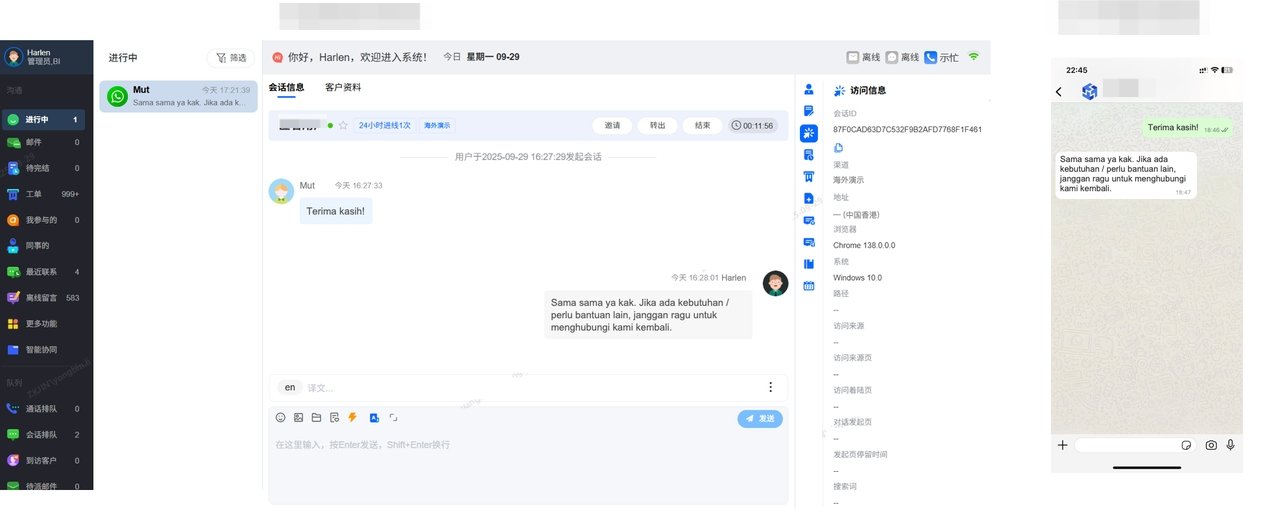Open the calendar icon in right sidebar
This screenshot has width=1280, height=525.
click(809, 286)
